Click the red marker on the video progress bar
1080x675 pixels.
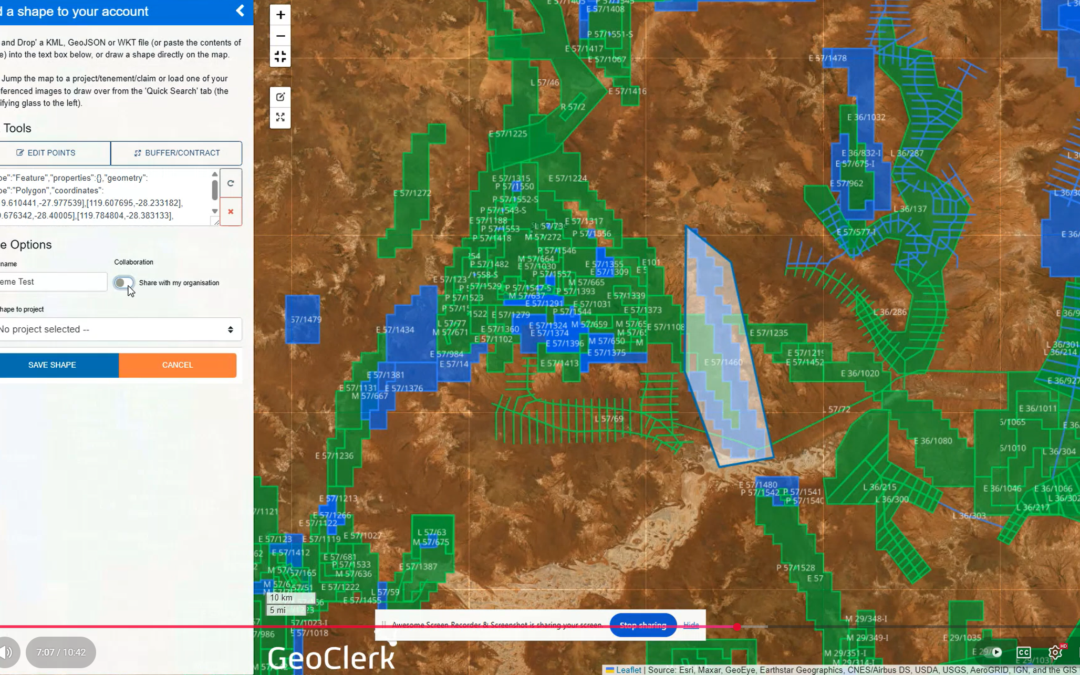pos(738,625)
